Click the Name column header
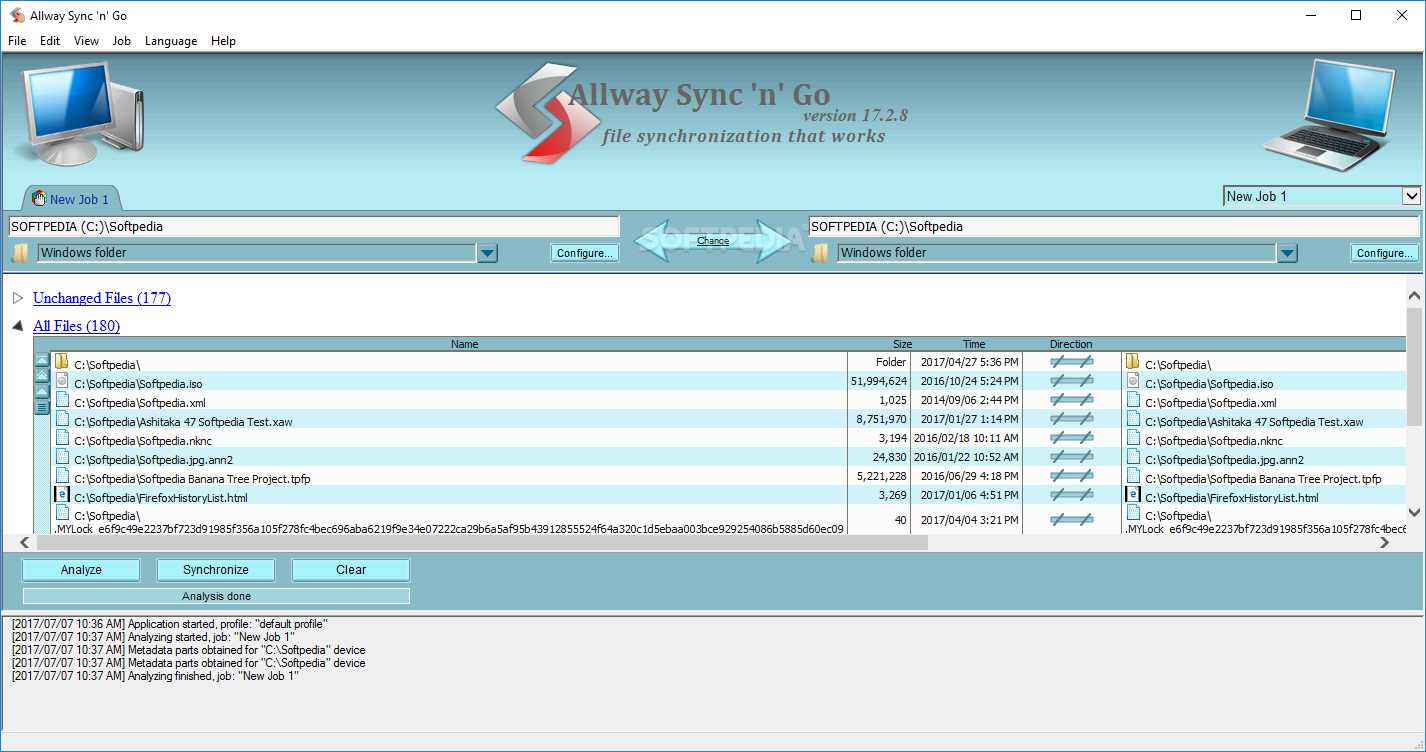Screen dimensions: 1426x752 465,344
